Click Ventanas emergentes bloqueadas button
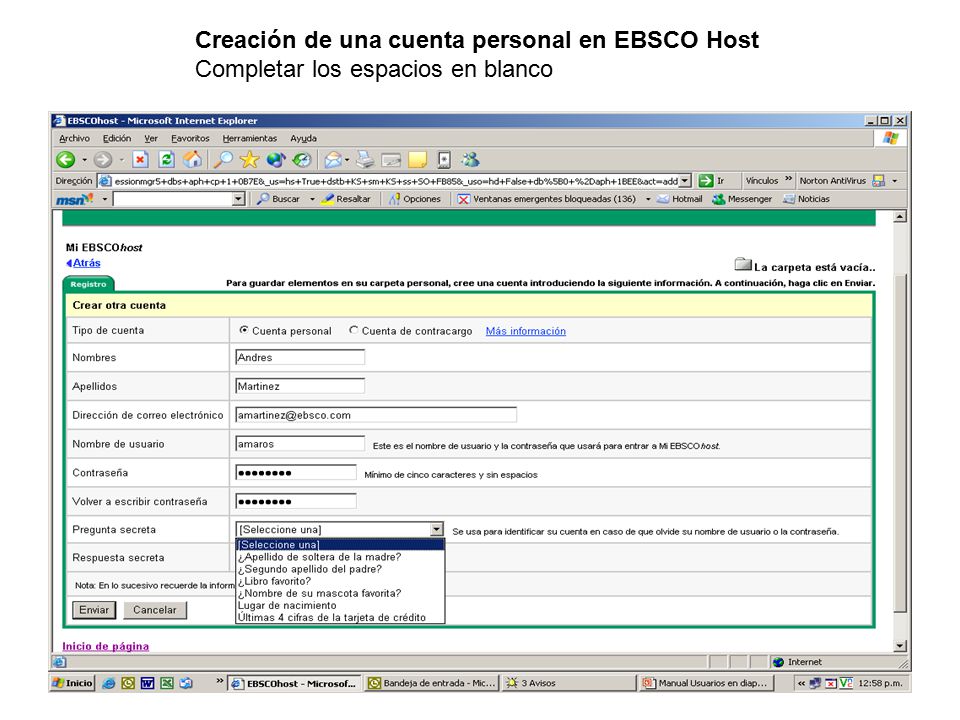 tap(547, 199)
